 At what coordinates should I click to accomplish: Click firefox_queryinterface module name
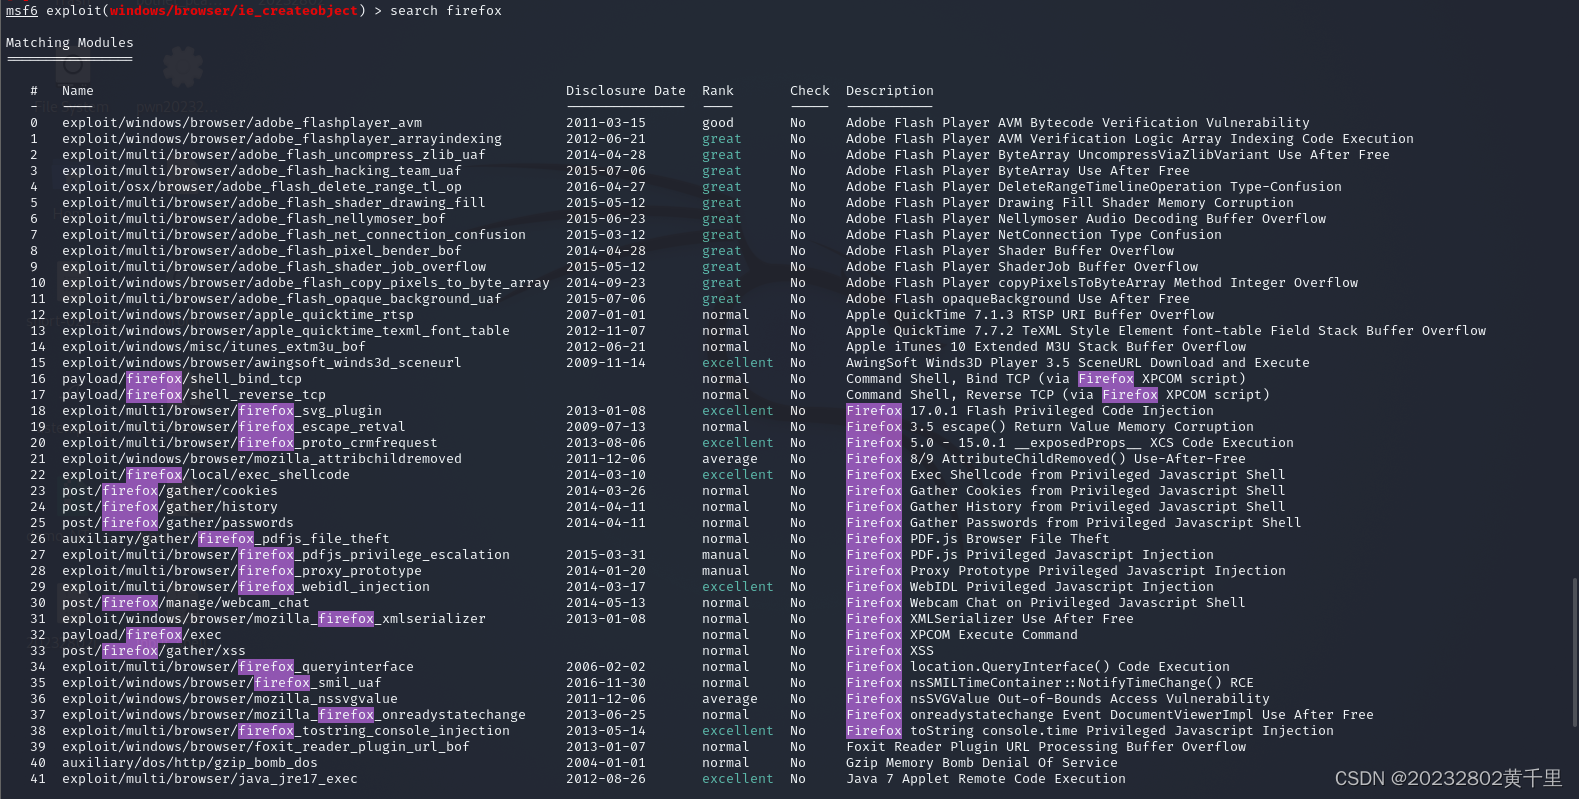(x=238, y=667)
